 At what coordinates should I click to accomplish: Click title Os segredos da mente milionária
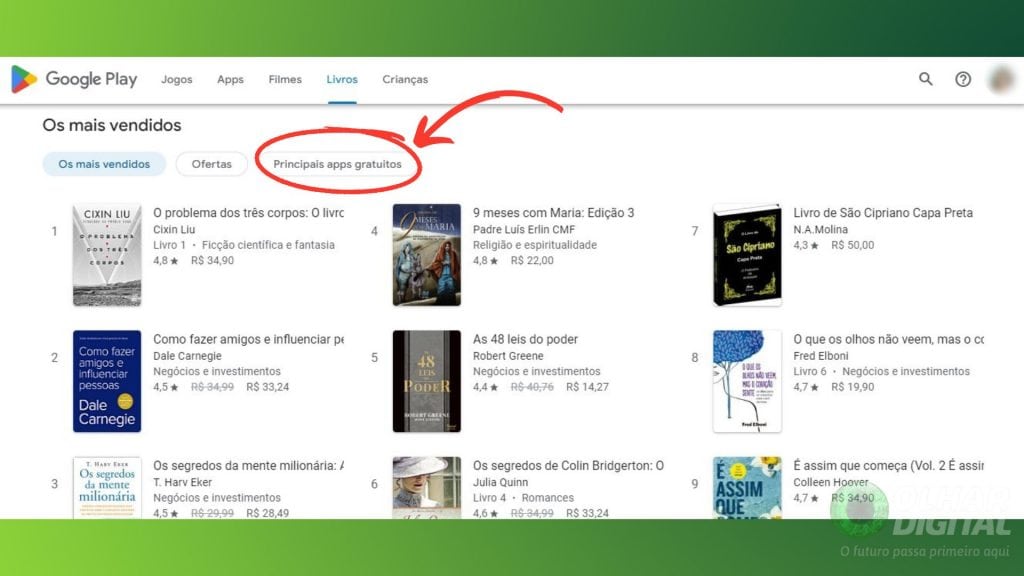pos(248,466)
